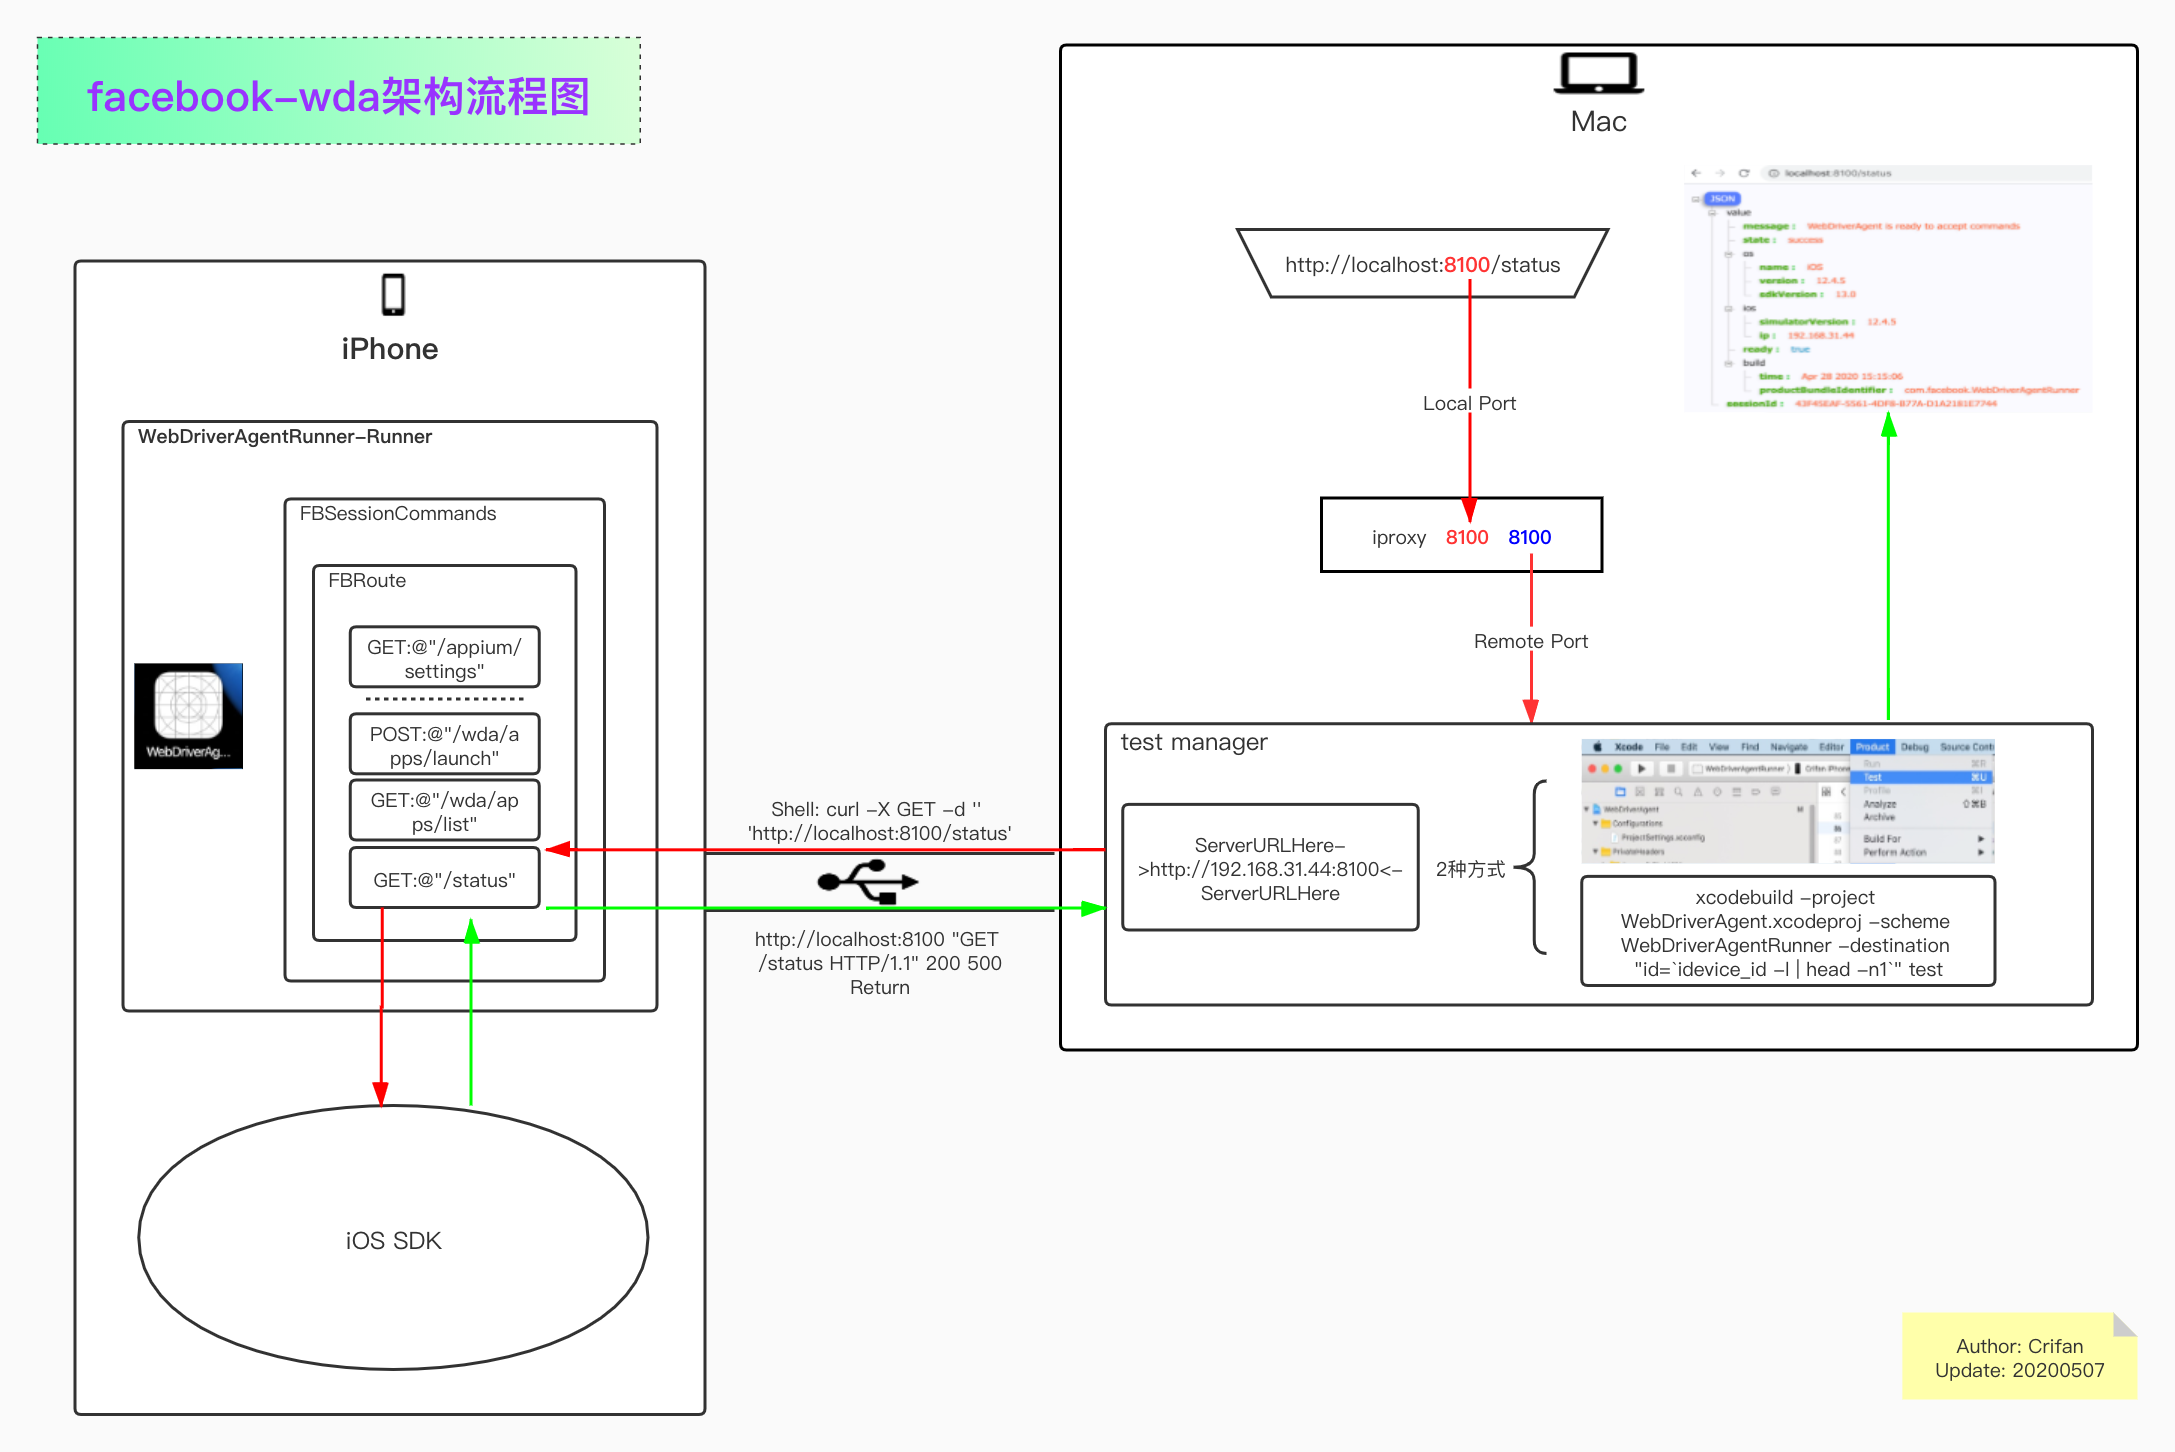Open the Xcode Debug menu
2175x1452 pixels.
coord(1915,747)
